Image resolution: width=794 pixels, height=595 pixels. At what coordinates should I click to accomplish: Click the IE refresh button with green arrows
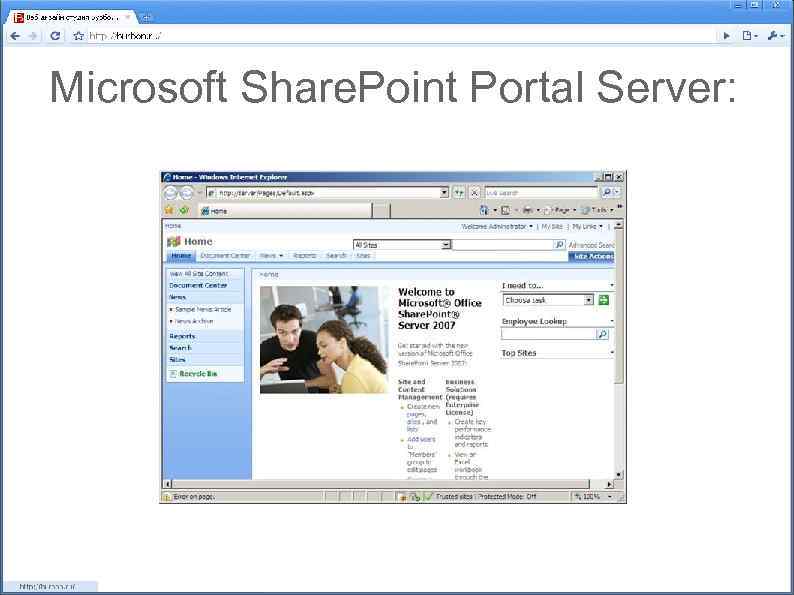459,193
